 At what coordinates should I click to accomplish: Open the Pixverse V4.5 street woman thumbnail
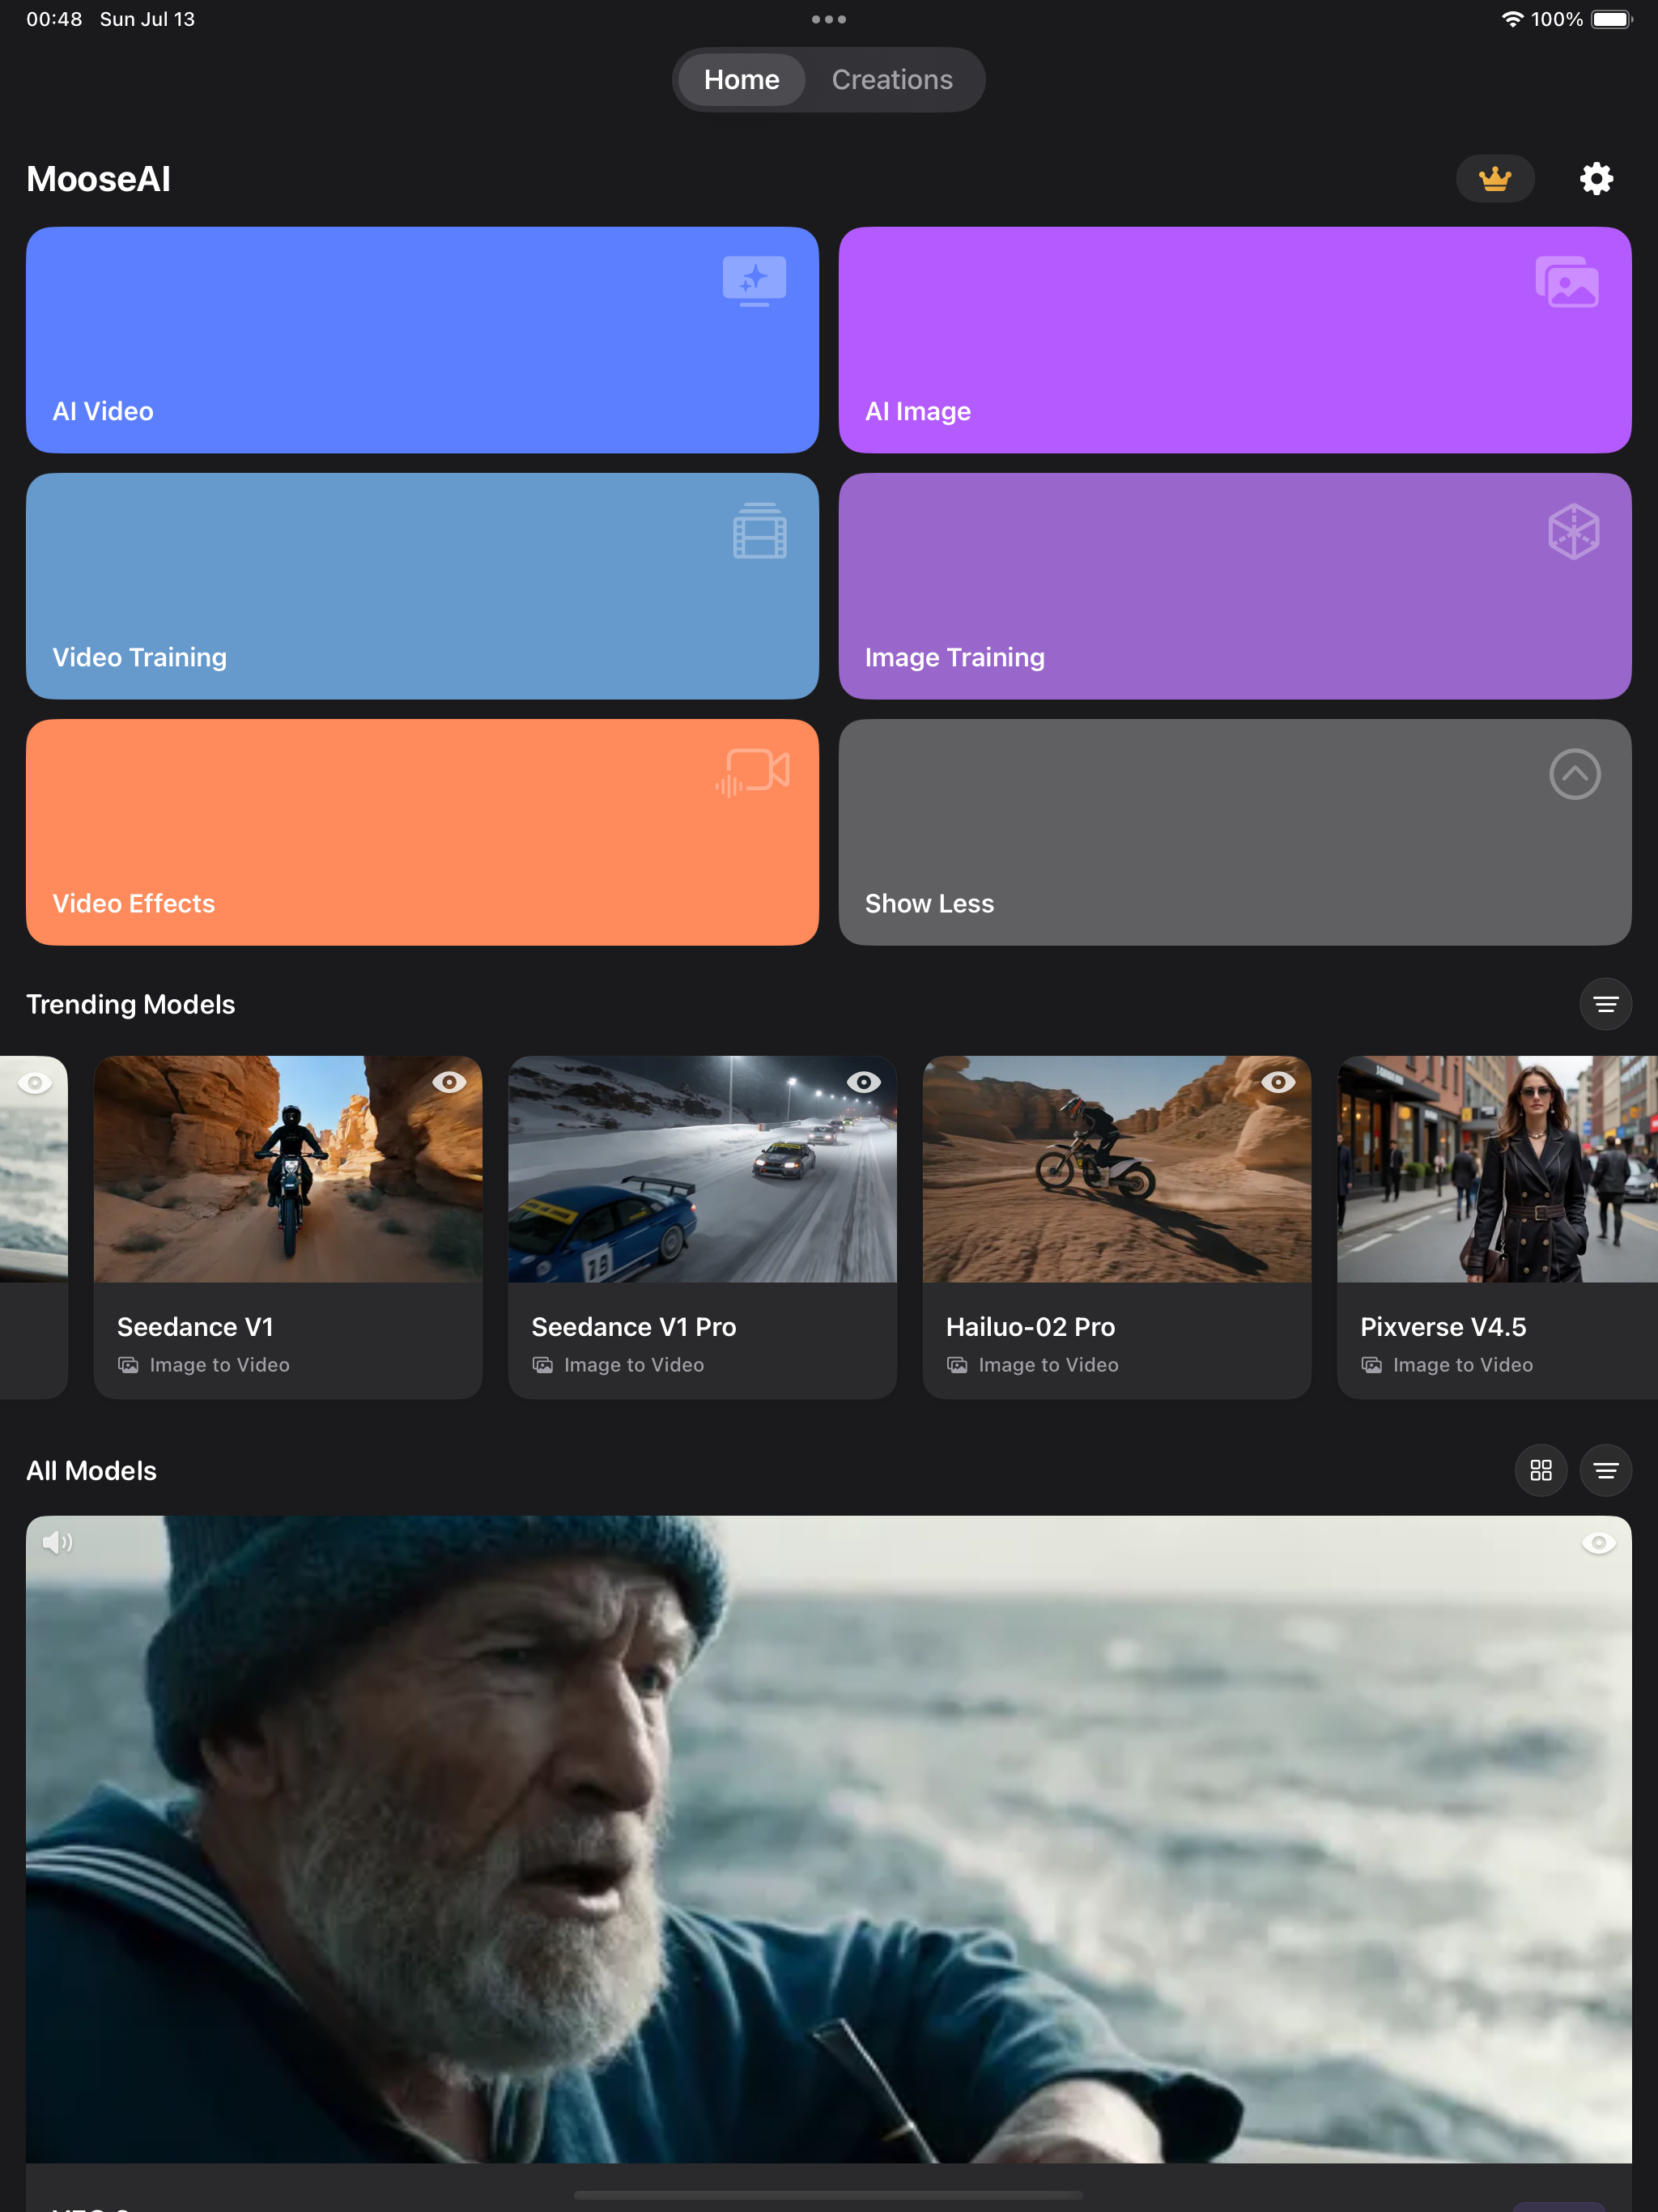click(x=1497, y=1169)
